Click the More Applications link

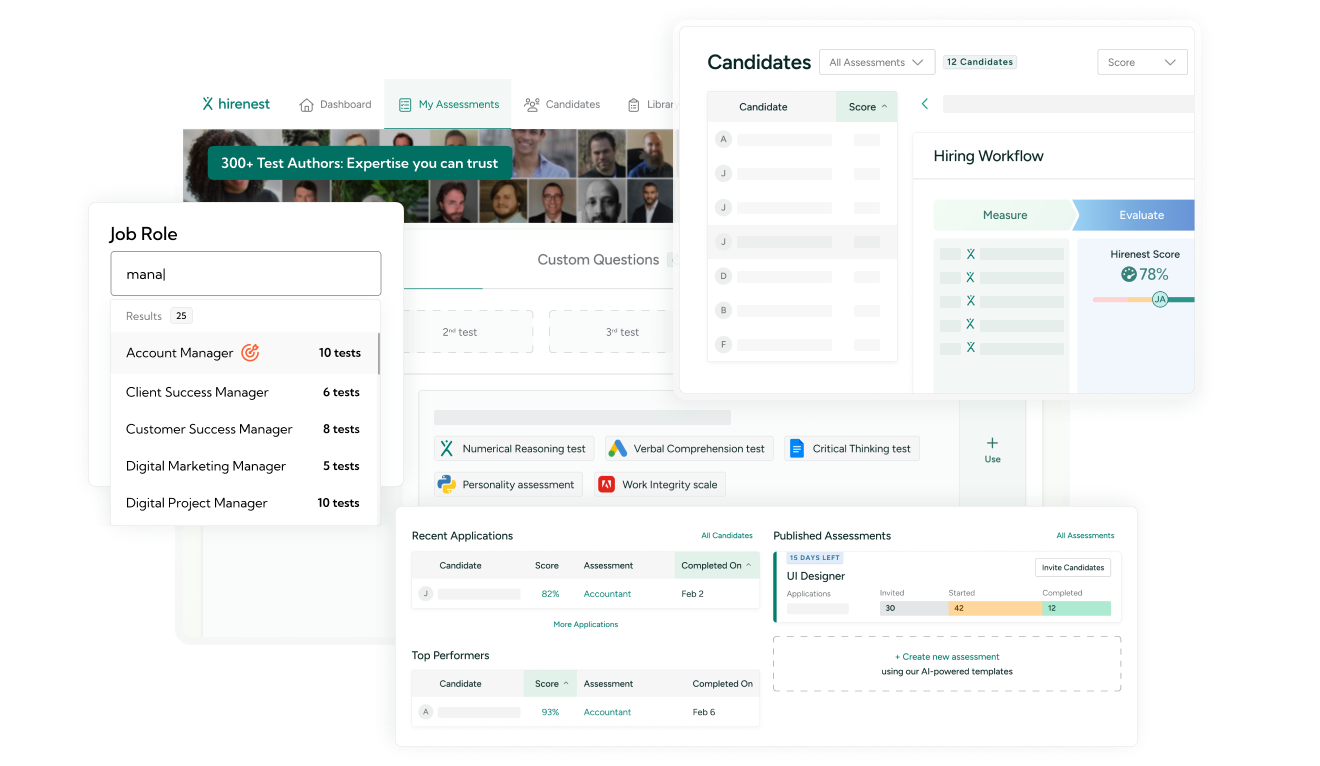tap(585, 624)
